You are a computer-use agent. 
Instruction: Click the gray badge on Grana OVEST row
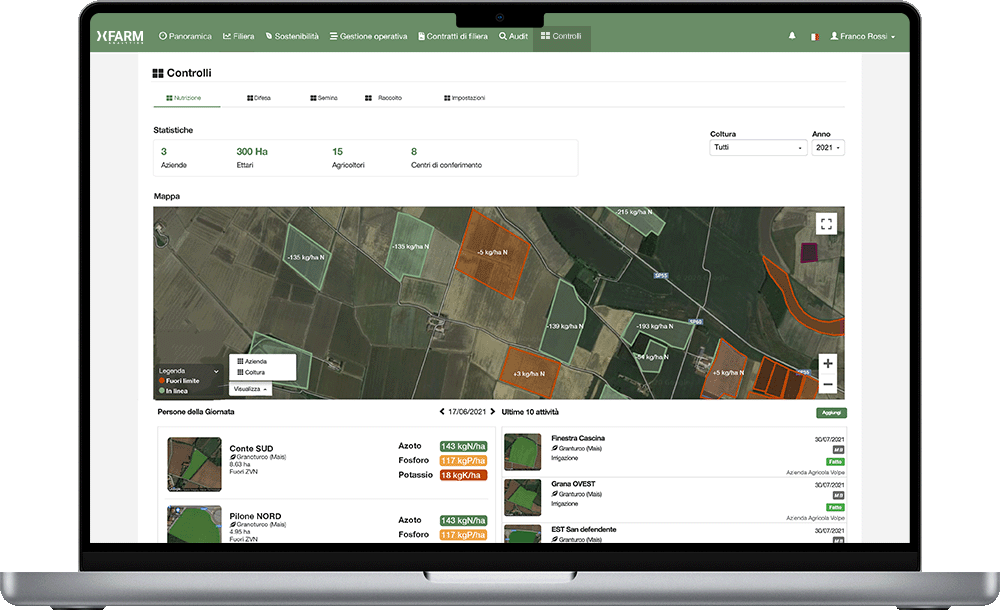839,496
